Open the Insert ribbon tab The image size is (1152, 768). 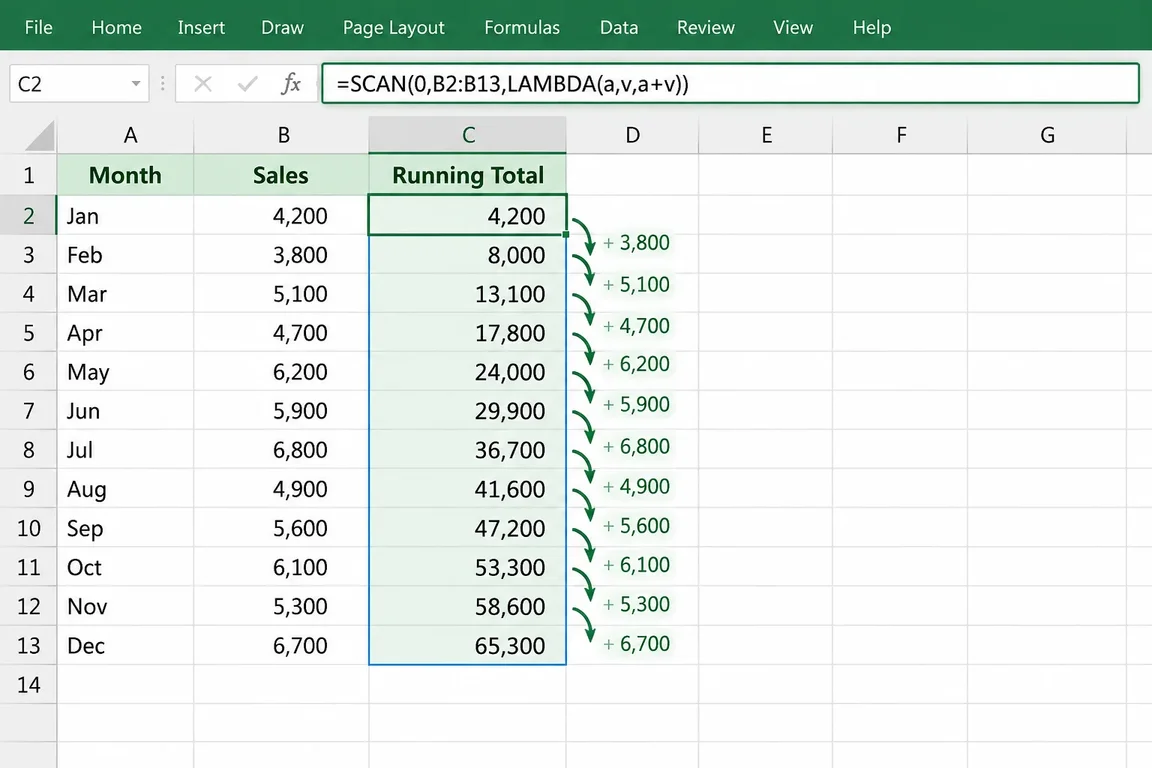[x=201, y=28]
